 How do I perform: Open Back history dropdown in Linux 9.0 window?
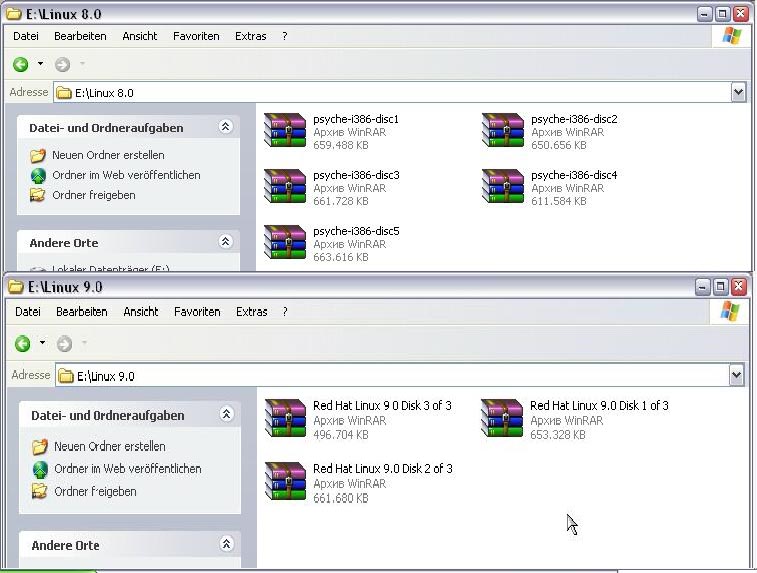pyautogui.click(x=42, y=343)
